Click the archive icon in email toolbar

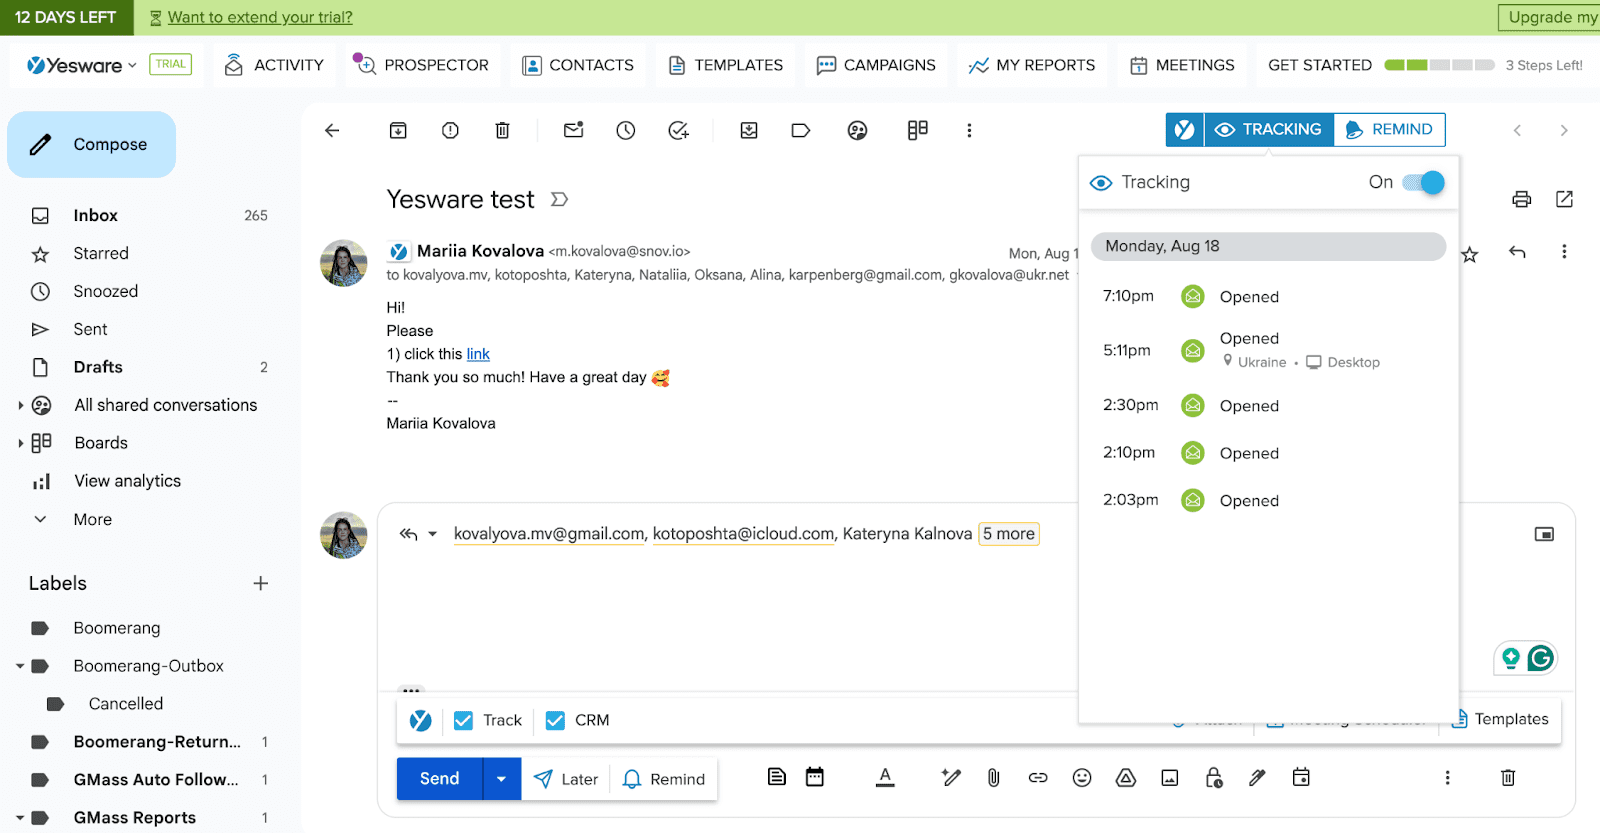(x=398, y=130)
